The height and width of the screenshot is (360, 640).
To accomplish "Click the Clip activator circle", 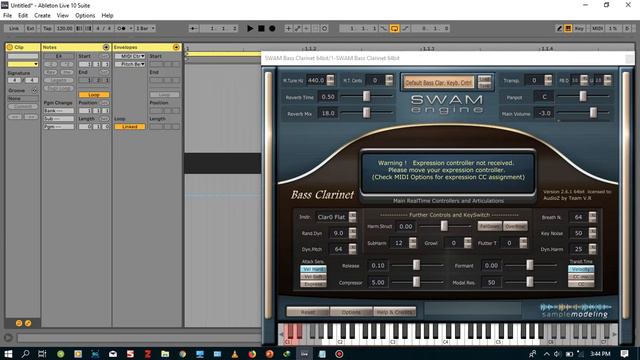I will (x=10, y=47).
